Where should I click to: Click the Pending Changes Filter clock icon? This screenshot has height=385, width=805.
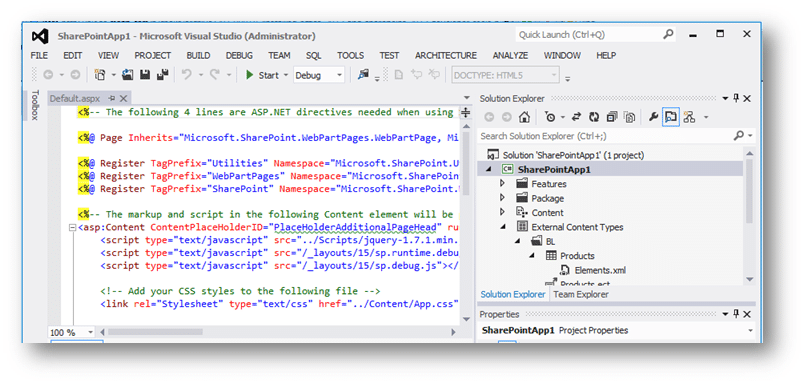(x=550, y=118)
